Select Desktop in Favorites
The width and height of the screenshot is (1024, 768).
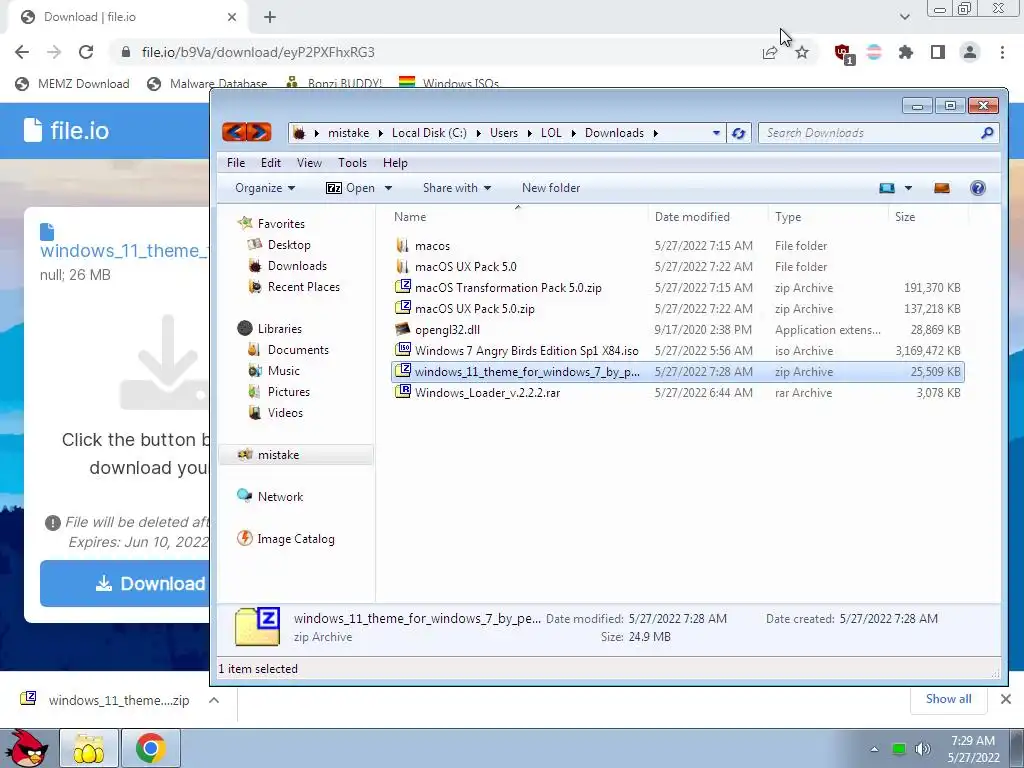click(279, 245)
